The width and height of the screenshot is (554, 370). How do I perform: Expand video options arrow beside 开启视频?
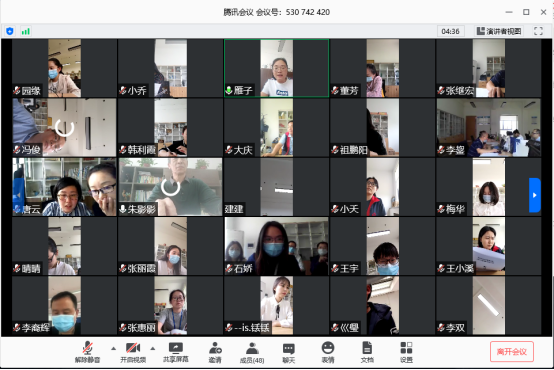pyautogui.click(x=153, y=348)
